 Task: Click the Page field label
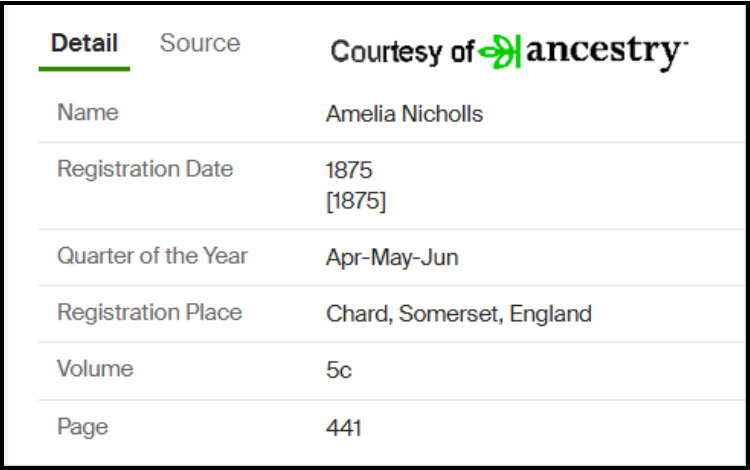(83, 427)
